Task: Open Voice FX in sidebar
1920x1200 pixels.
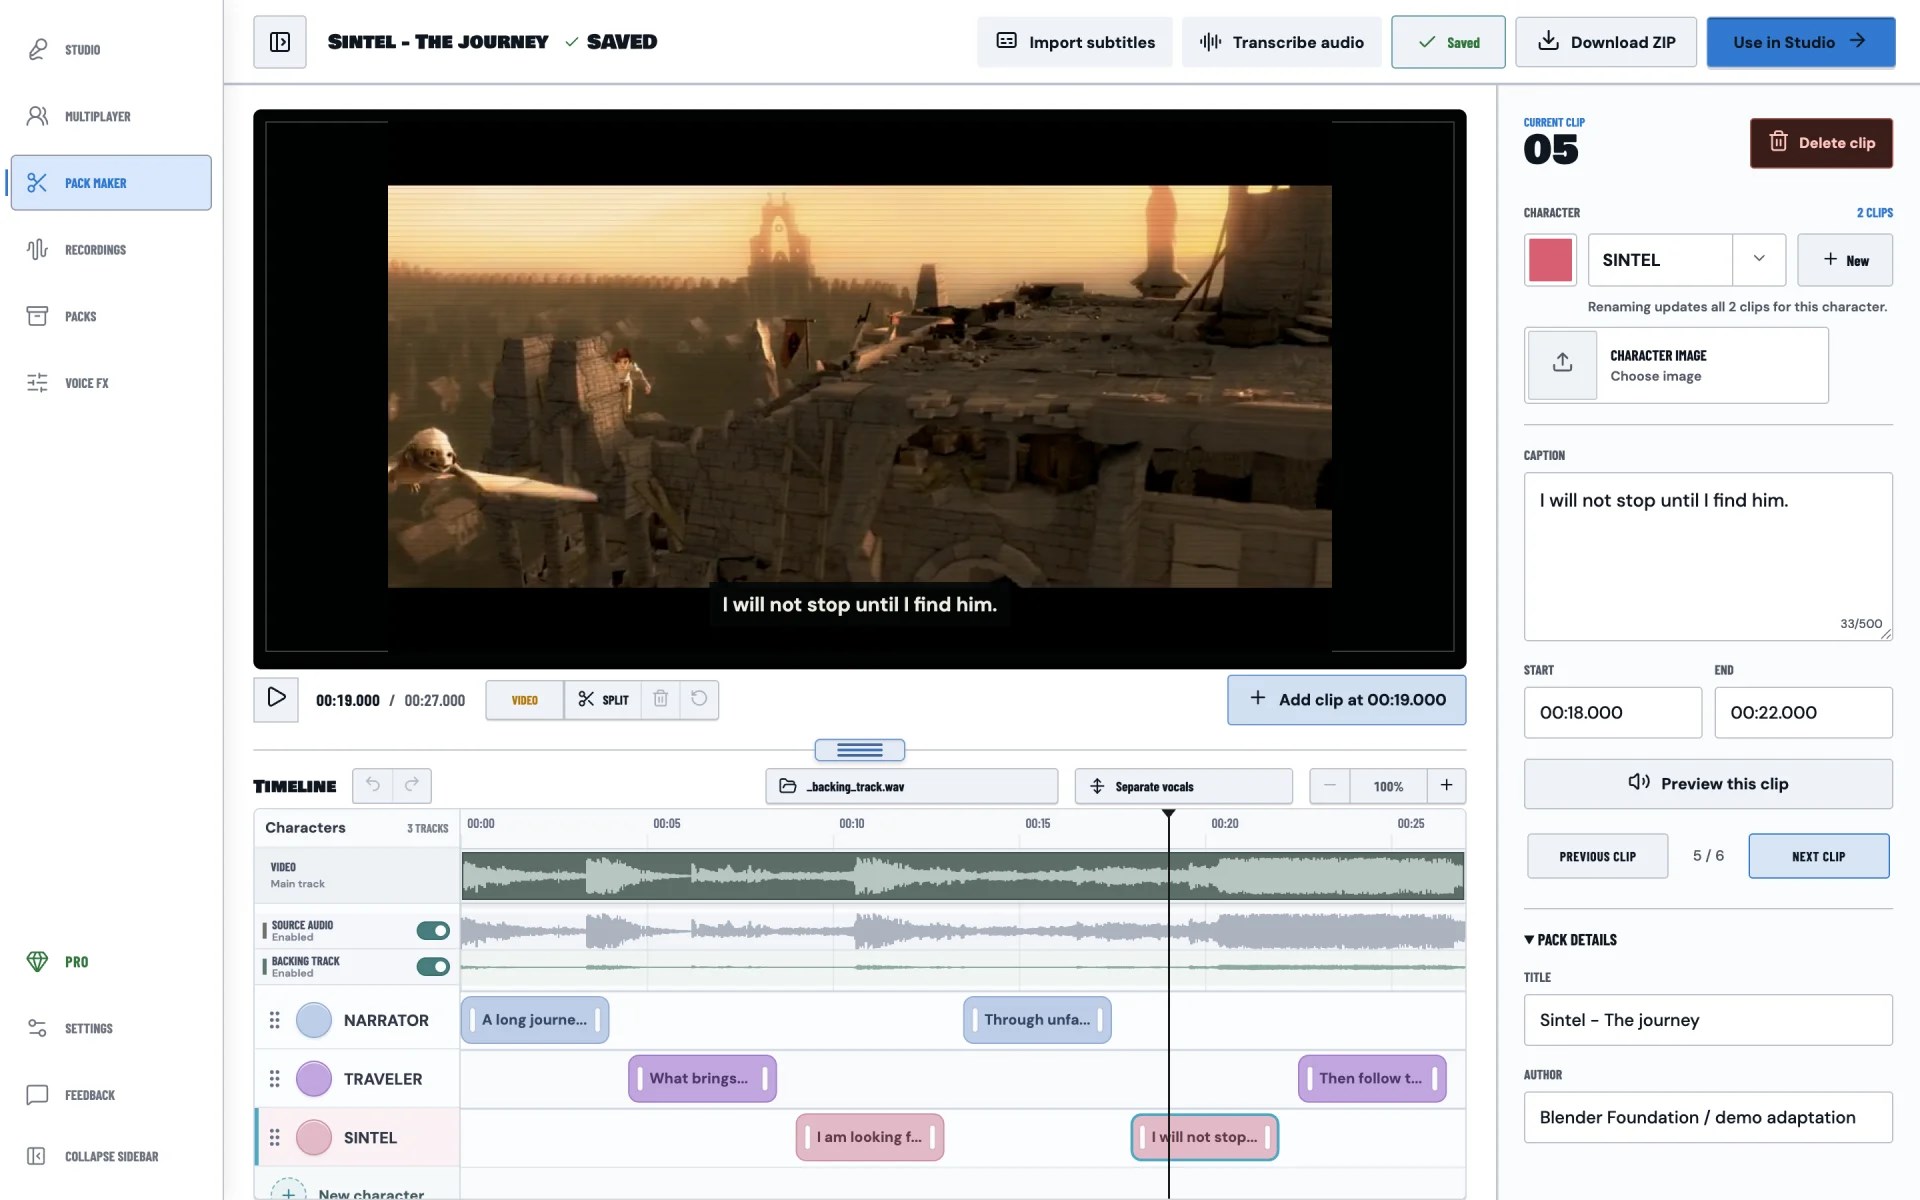Action: [111, 383]
